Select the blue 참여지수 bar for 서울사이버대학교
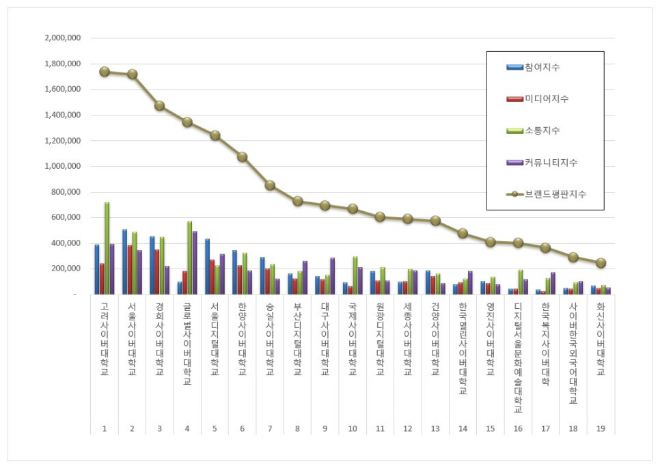Viewport: 660px width, 468px height. point(124,262)
